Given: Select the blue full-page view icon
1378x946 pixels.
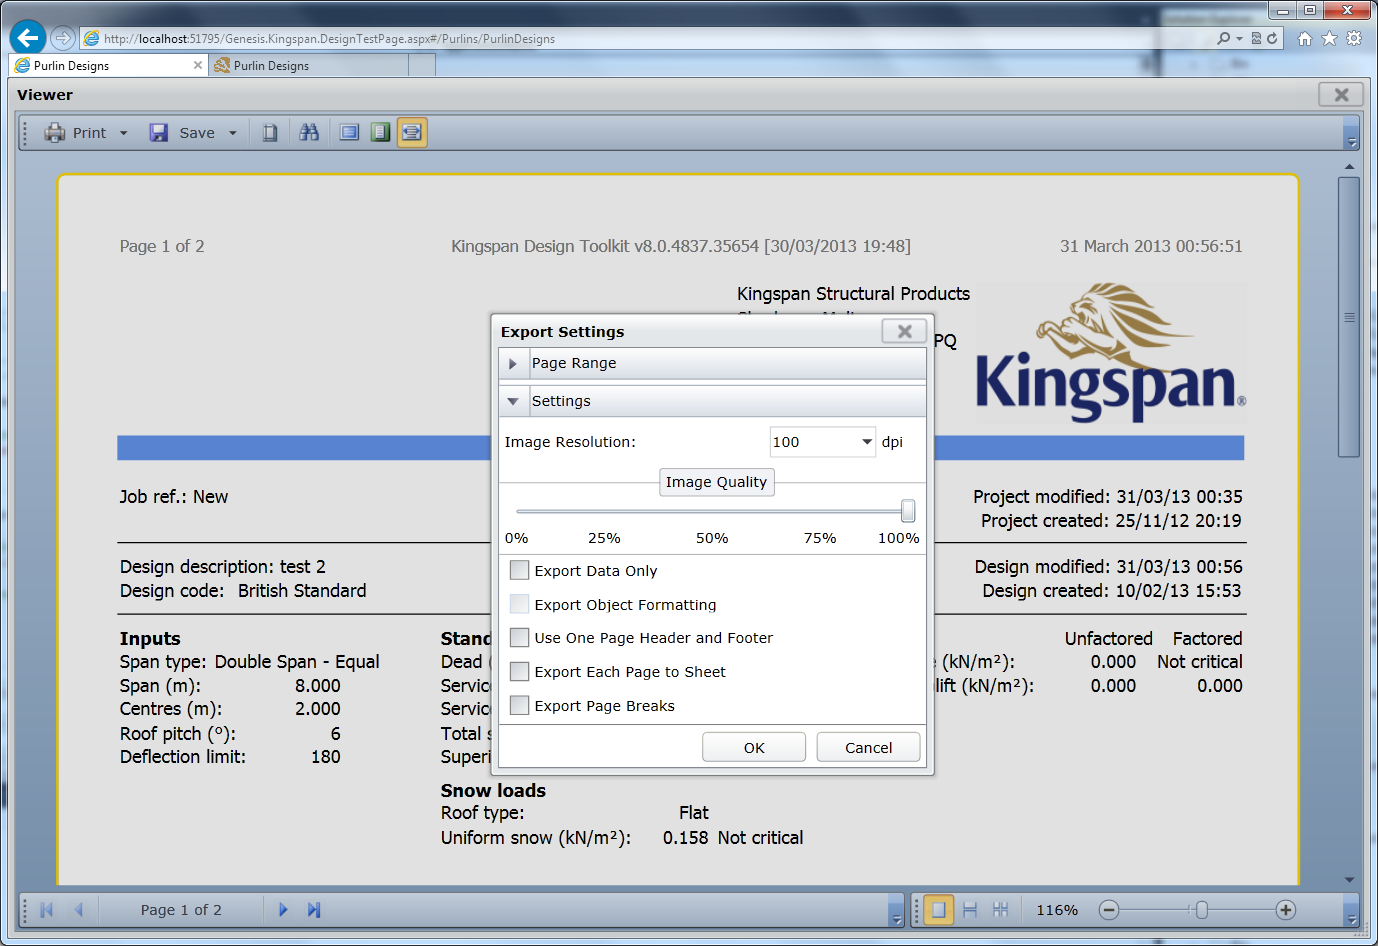Looking at the screenshot, I should click(x=349, y=132).
